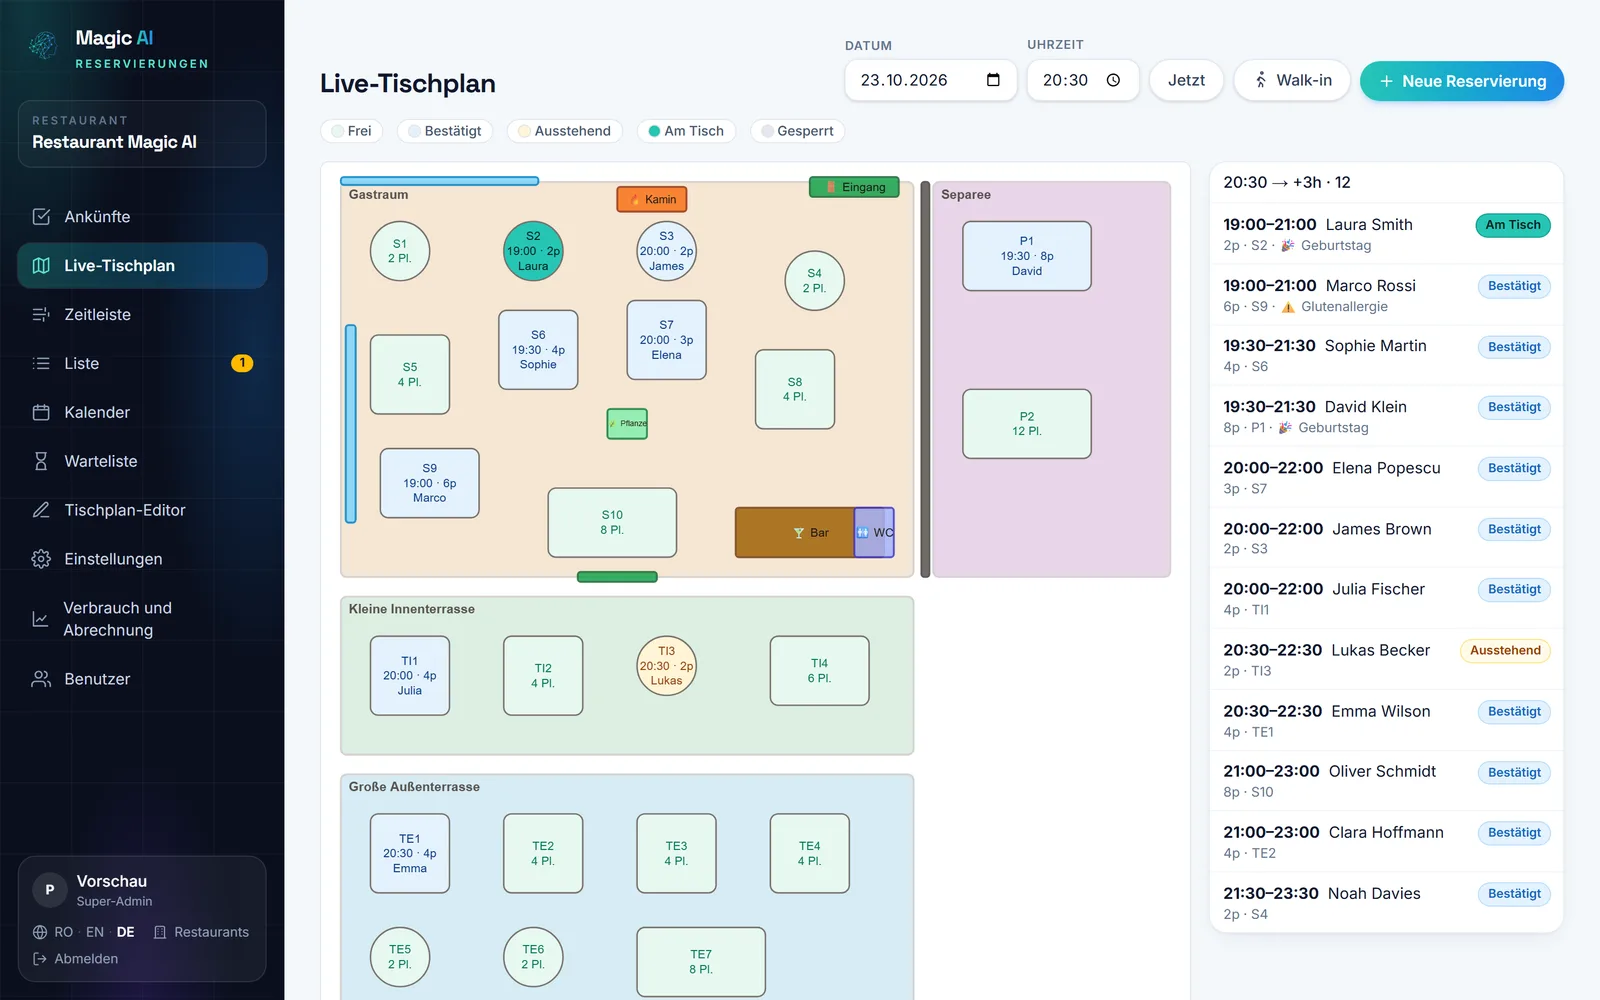Click the Warteliste hourglass icon
The image size is (1600, 1000).
coord(41,462)
